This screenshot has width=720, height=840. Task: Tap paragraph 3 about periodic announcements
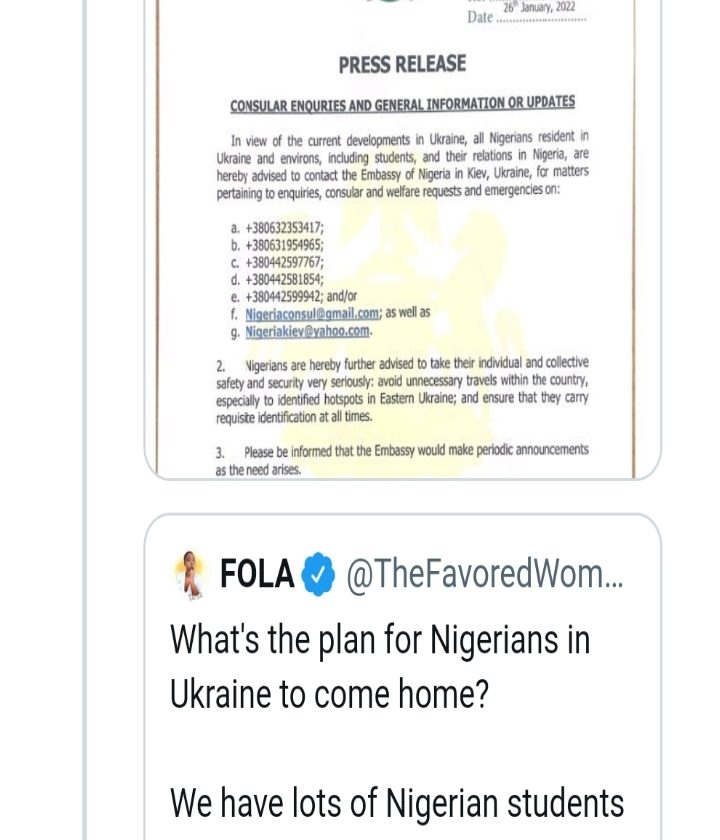tap(402, 459)
